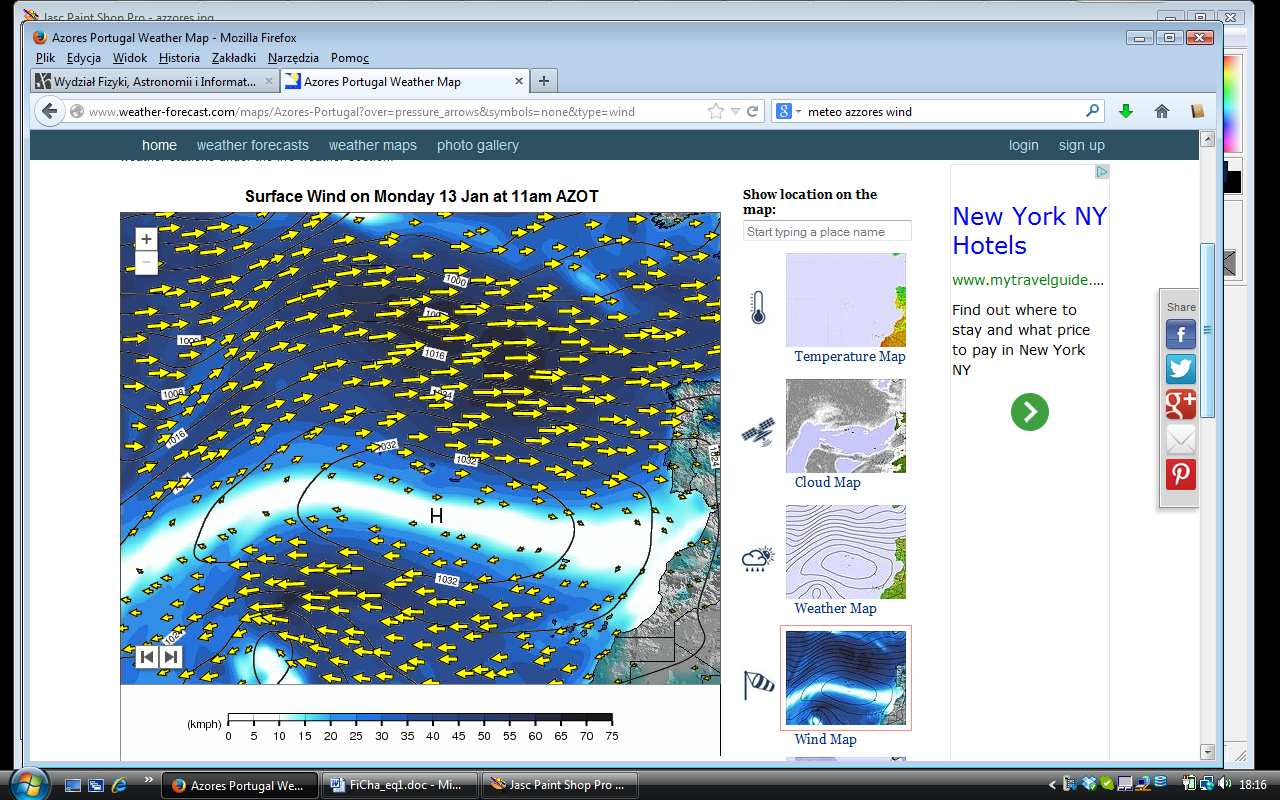The image size is (1280, 800).
Task: Advance map animation to next frame
Action: pos(171,656)
